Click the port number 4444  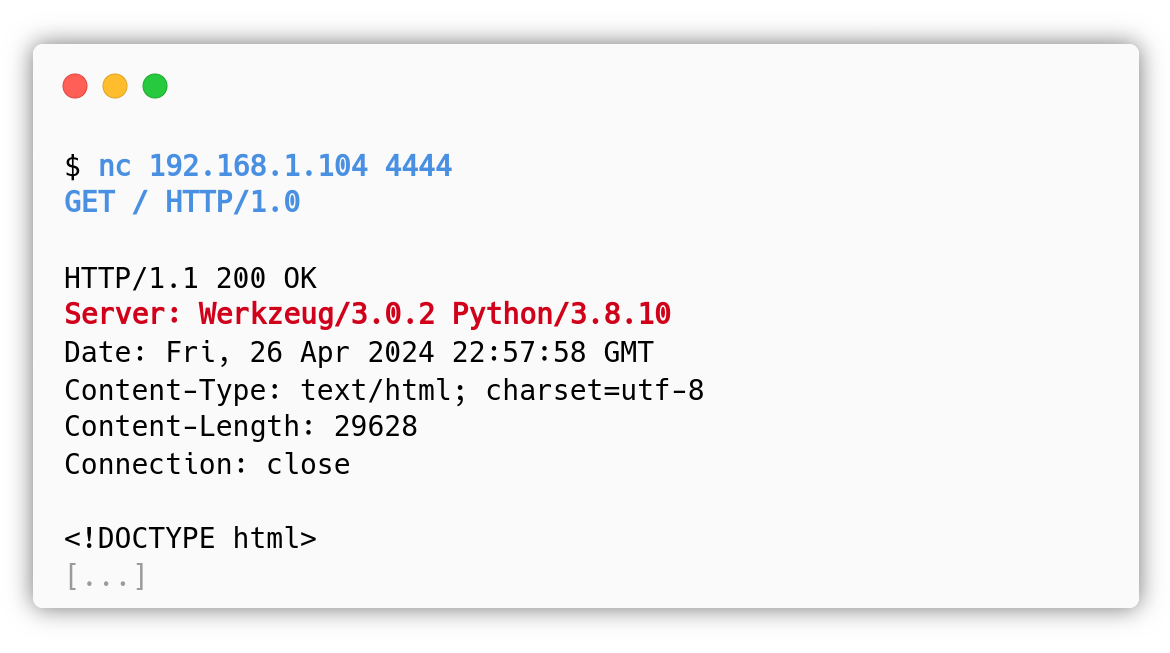pyautogui.click(x=418, y=166)
